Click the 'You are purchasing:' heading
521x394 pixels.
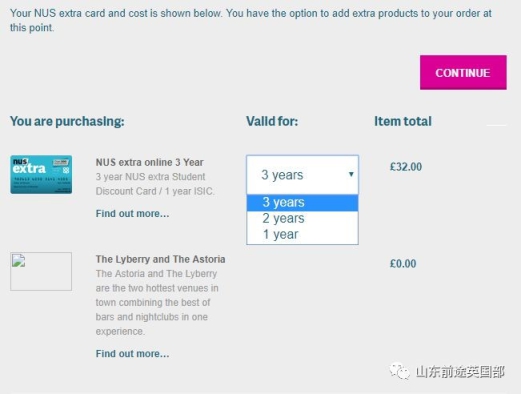pyautogui.click(x=67, y=121)
